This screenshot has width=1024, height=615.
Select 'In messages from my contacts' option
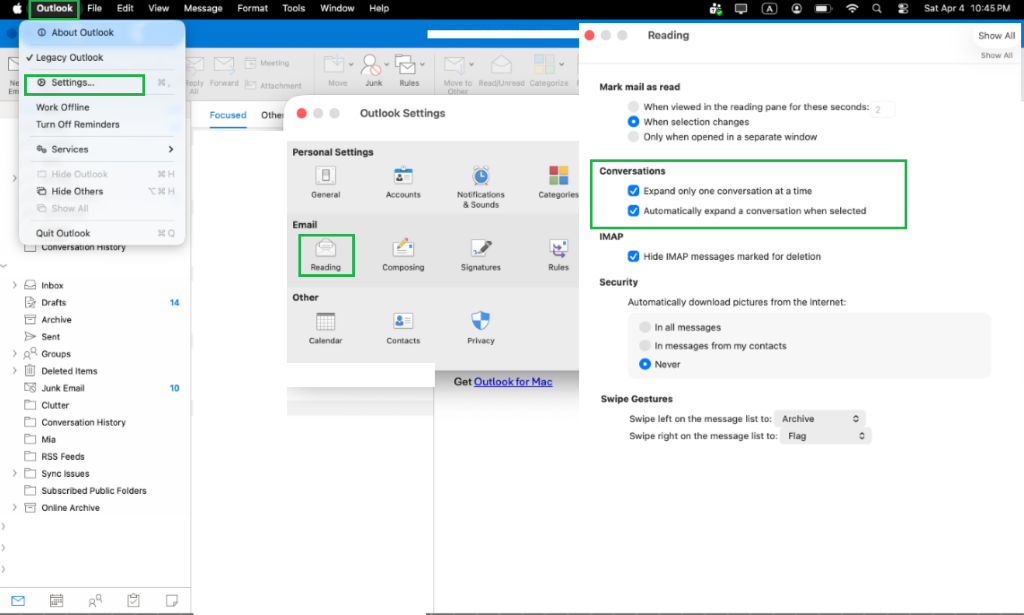pos(645,345)
